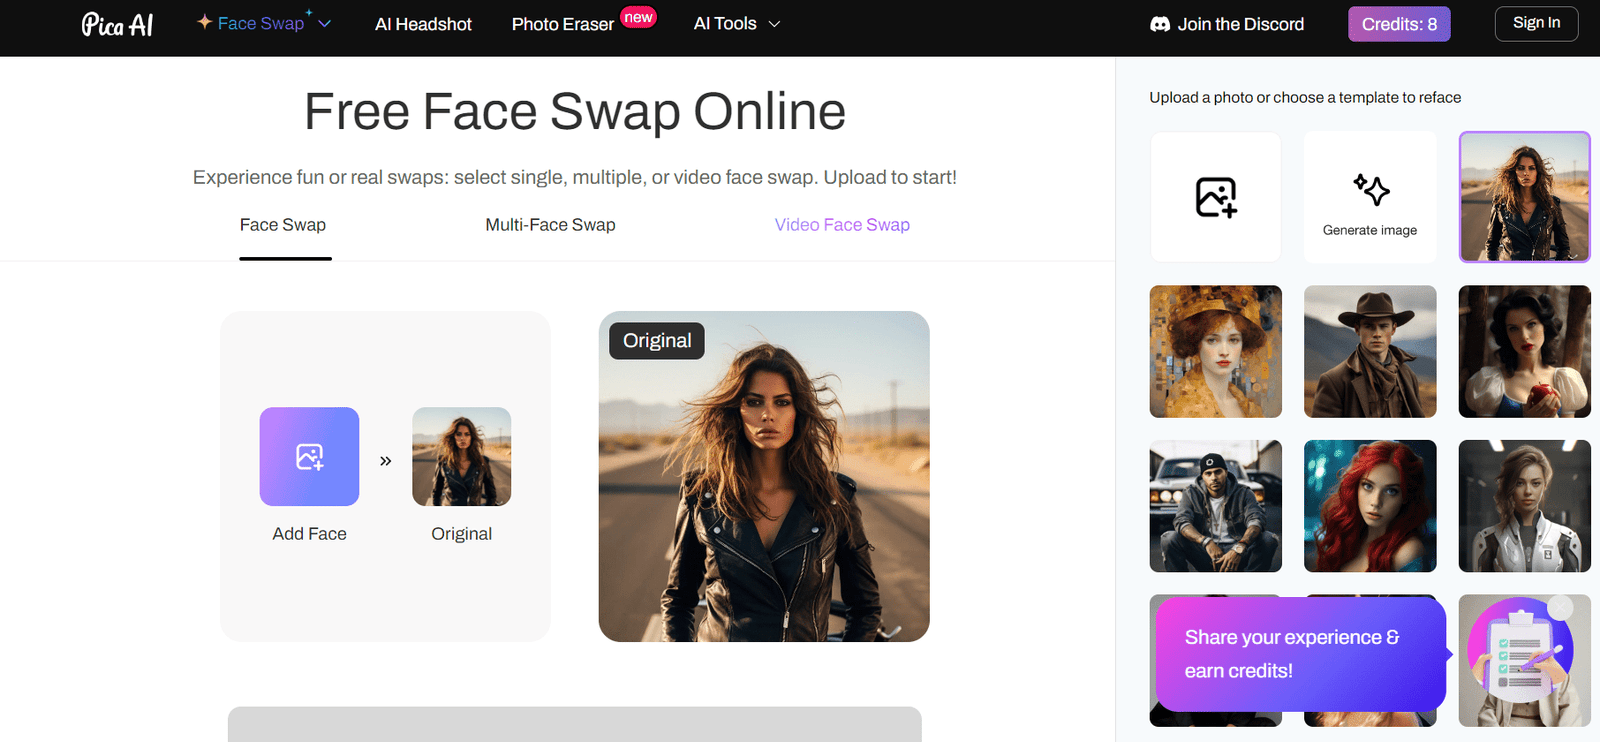Open the AI Headshot page
The width and height of the screenshot is (1600, 742).
pyautogui.click(x=423, y=24)
